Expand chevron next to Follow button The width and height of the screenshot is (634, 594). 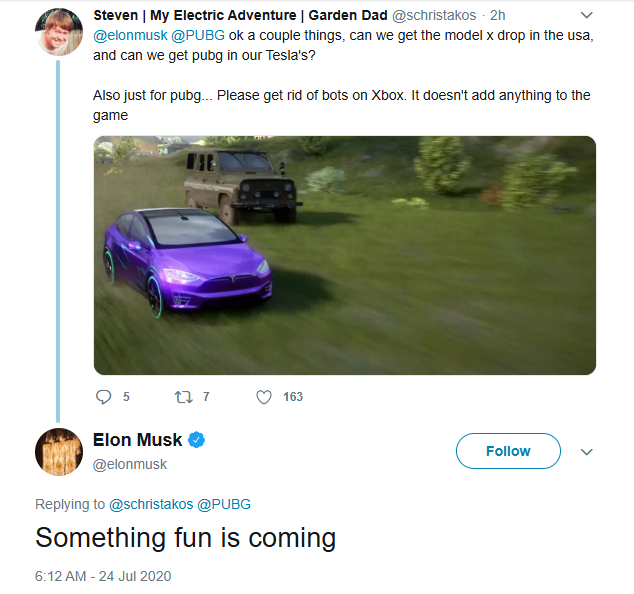click(587, 452)
